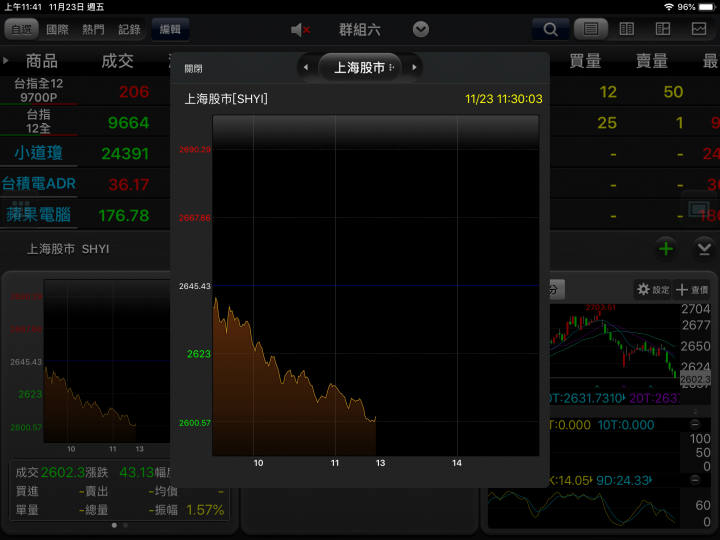Viewport: 720px width, 540px height.
Task: Tap the large popup intraday chart
Action: point(375,286)
